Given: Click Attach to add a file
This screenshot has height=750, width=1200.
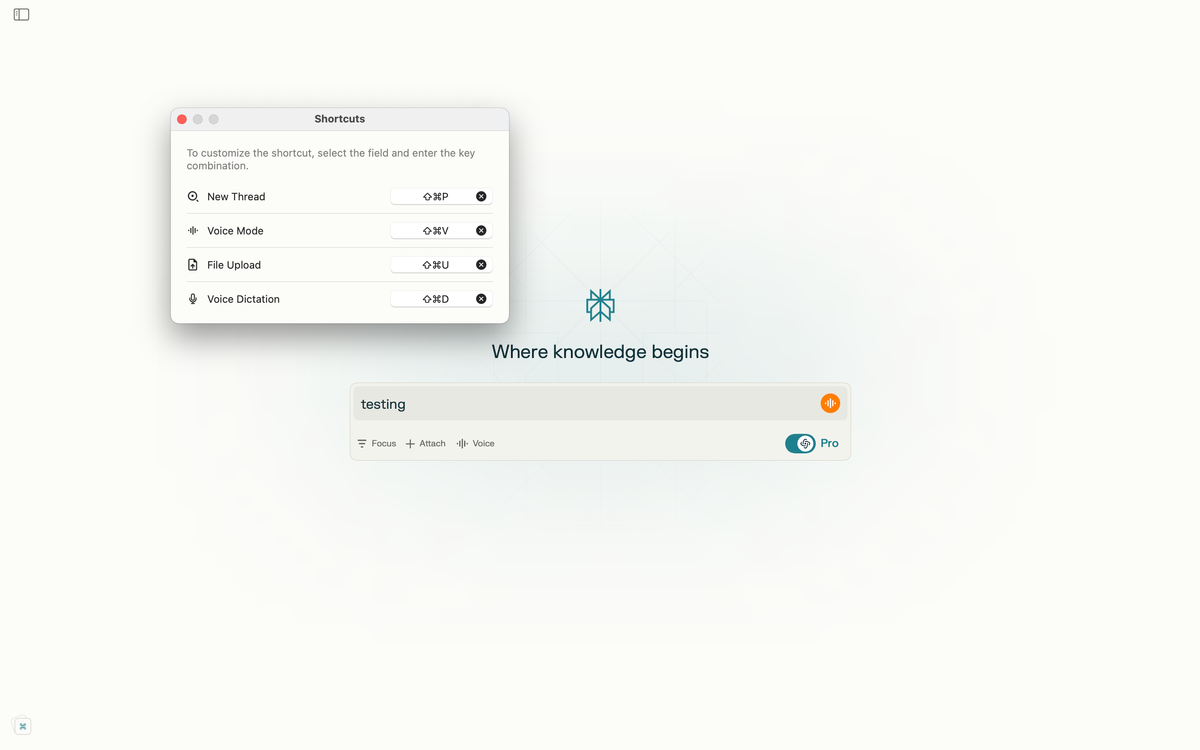Looking at the screenshot, I should click(x=425, y=443).
